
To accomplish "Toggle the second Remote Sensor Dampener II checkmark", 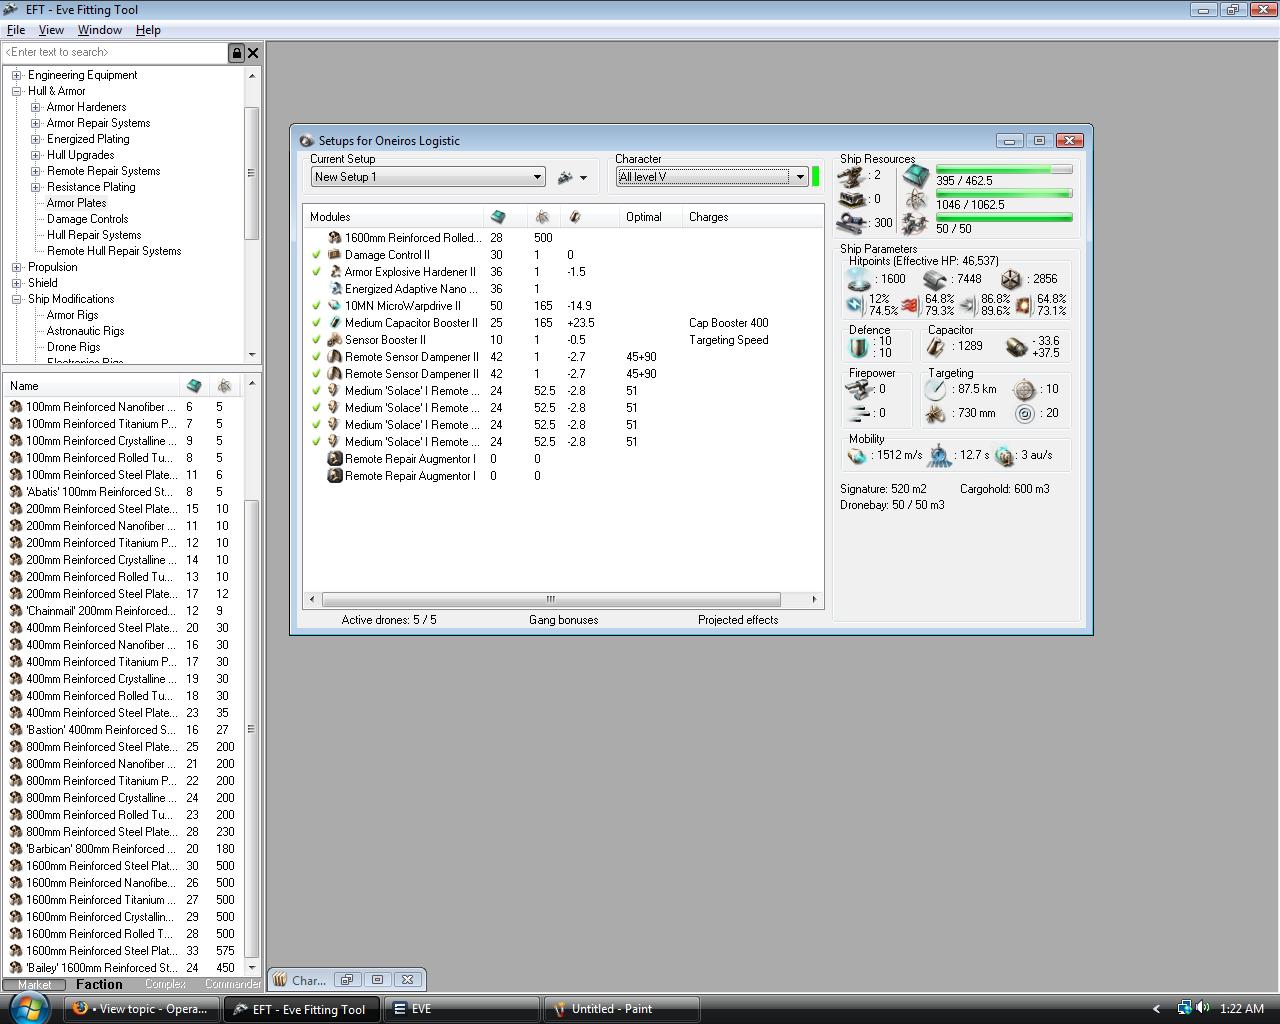I will click(x=316, y=374).
